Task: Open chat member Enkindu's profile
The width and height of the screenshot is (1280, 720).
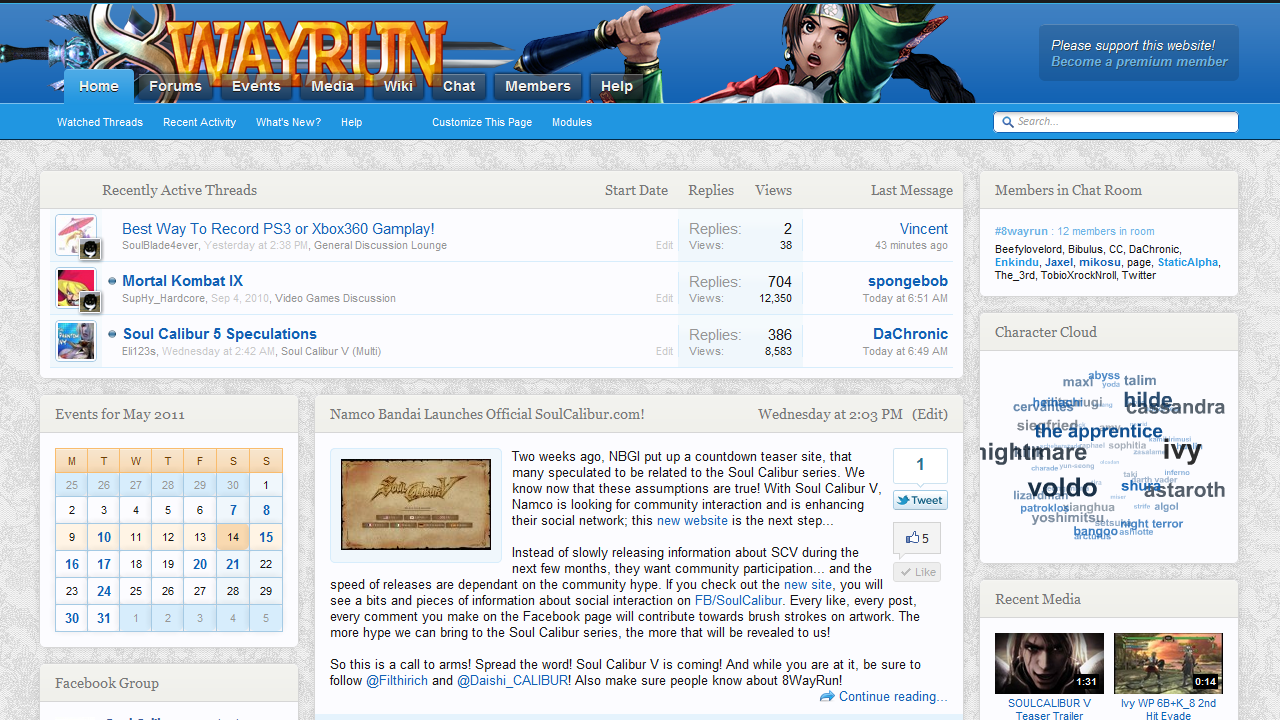Action: pos(1017,262)
